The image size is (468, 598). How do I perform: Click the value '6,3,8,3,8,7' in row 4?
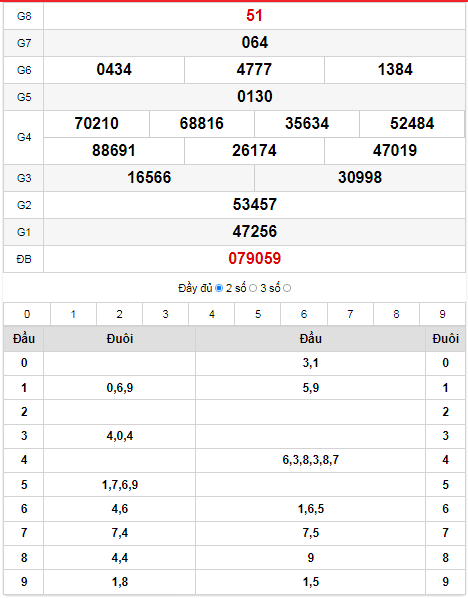[x=310, y=460]
